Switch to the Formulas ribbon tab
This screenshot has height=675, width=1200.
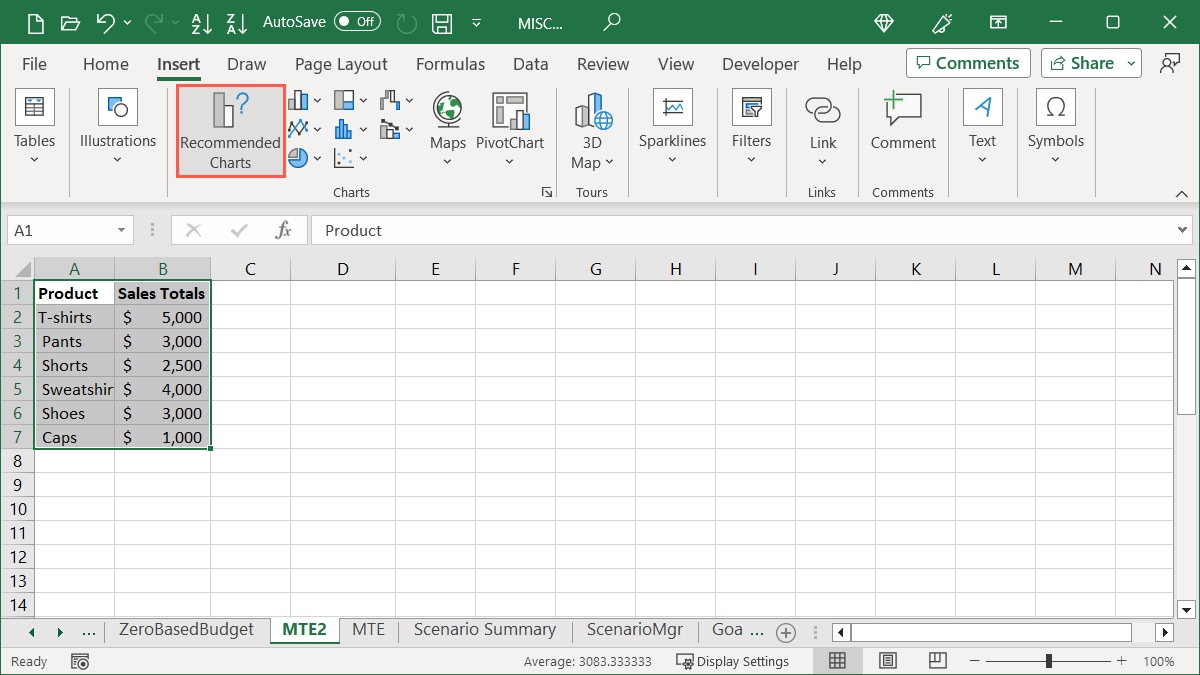[450, 63]
